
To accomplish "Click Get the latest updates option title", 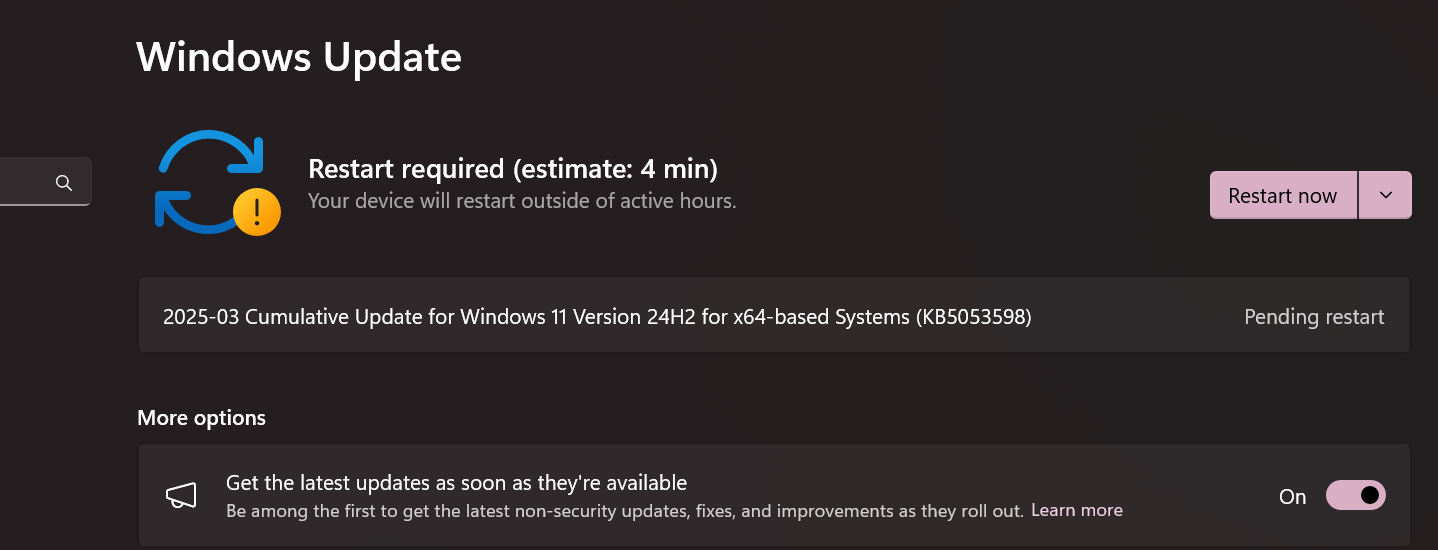I will coord(457,483).
